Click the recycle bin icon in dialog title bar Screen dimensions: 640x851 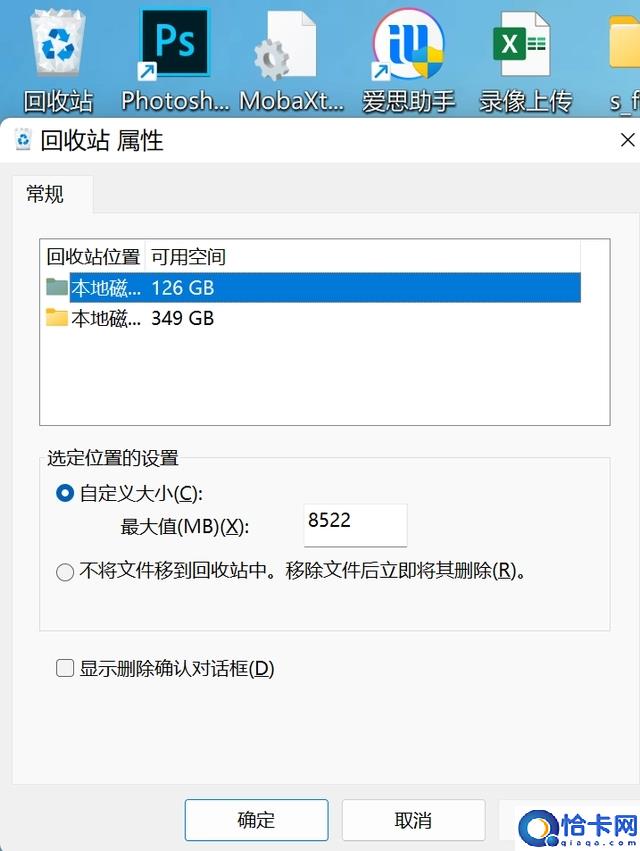pyautogui.click(x=23, y=140)
